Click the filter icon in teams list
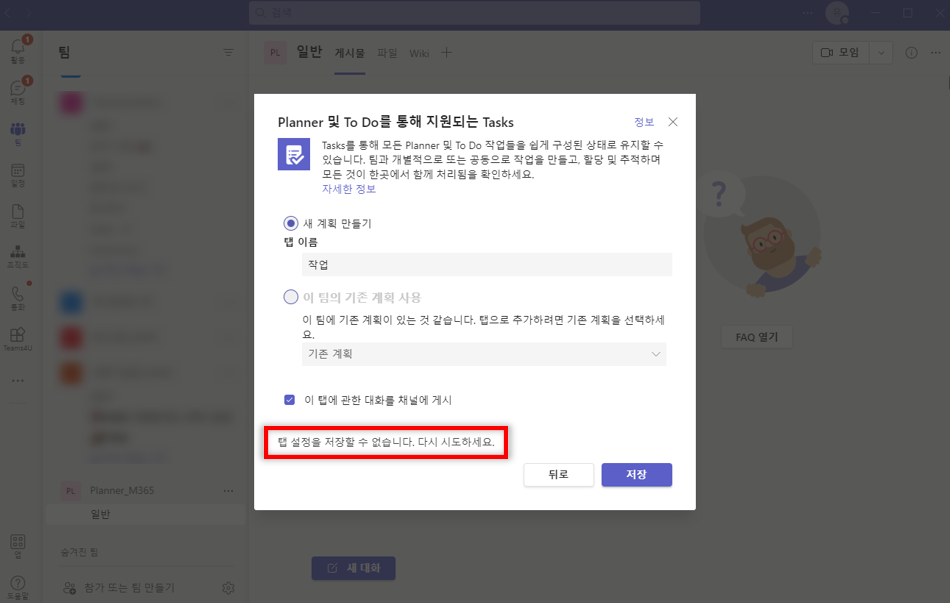The image size is (950, 603). coord(228,53)
